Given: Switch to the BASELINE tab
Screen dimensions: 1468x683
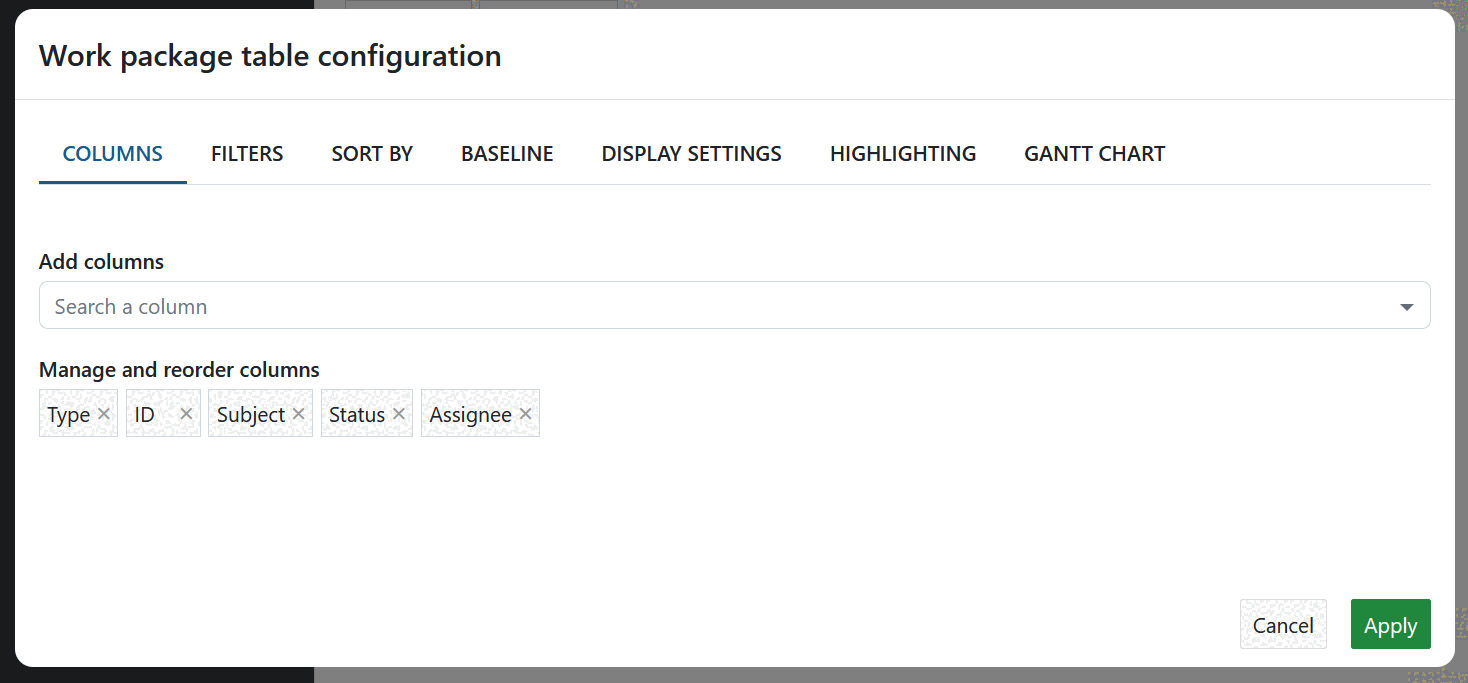Looking at the screenshot, I should click(x=507, y=153).
